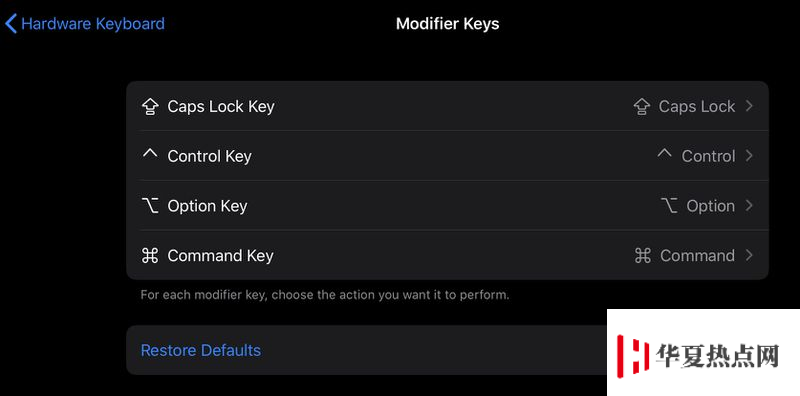Expand Control Key disclosure chevron
Image resolution: width=800 pixels, height=396 pixels.
[749, 156]
